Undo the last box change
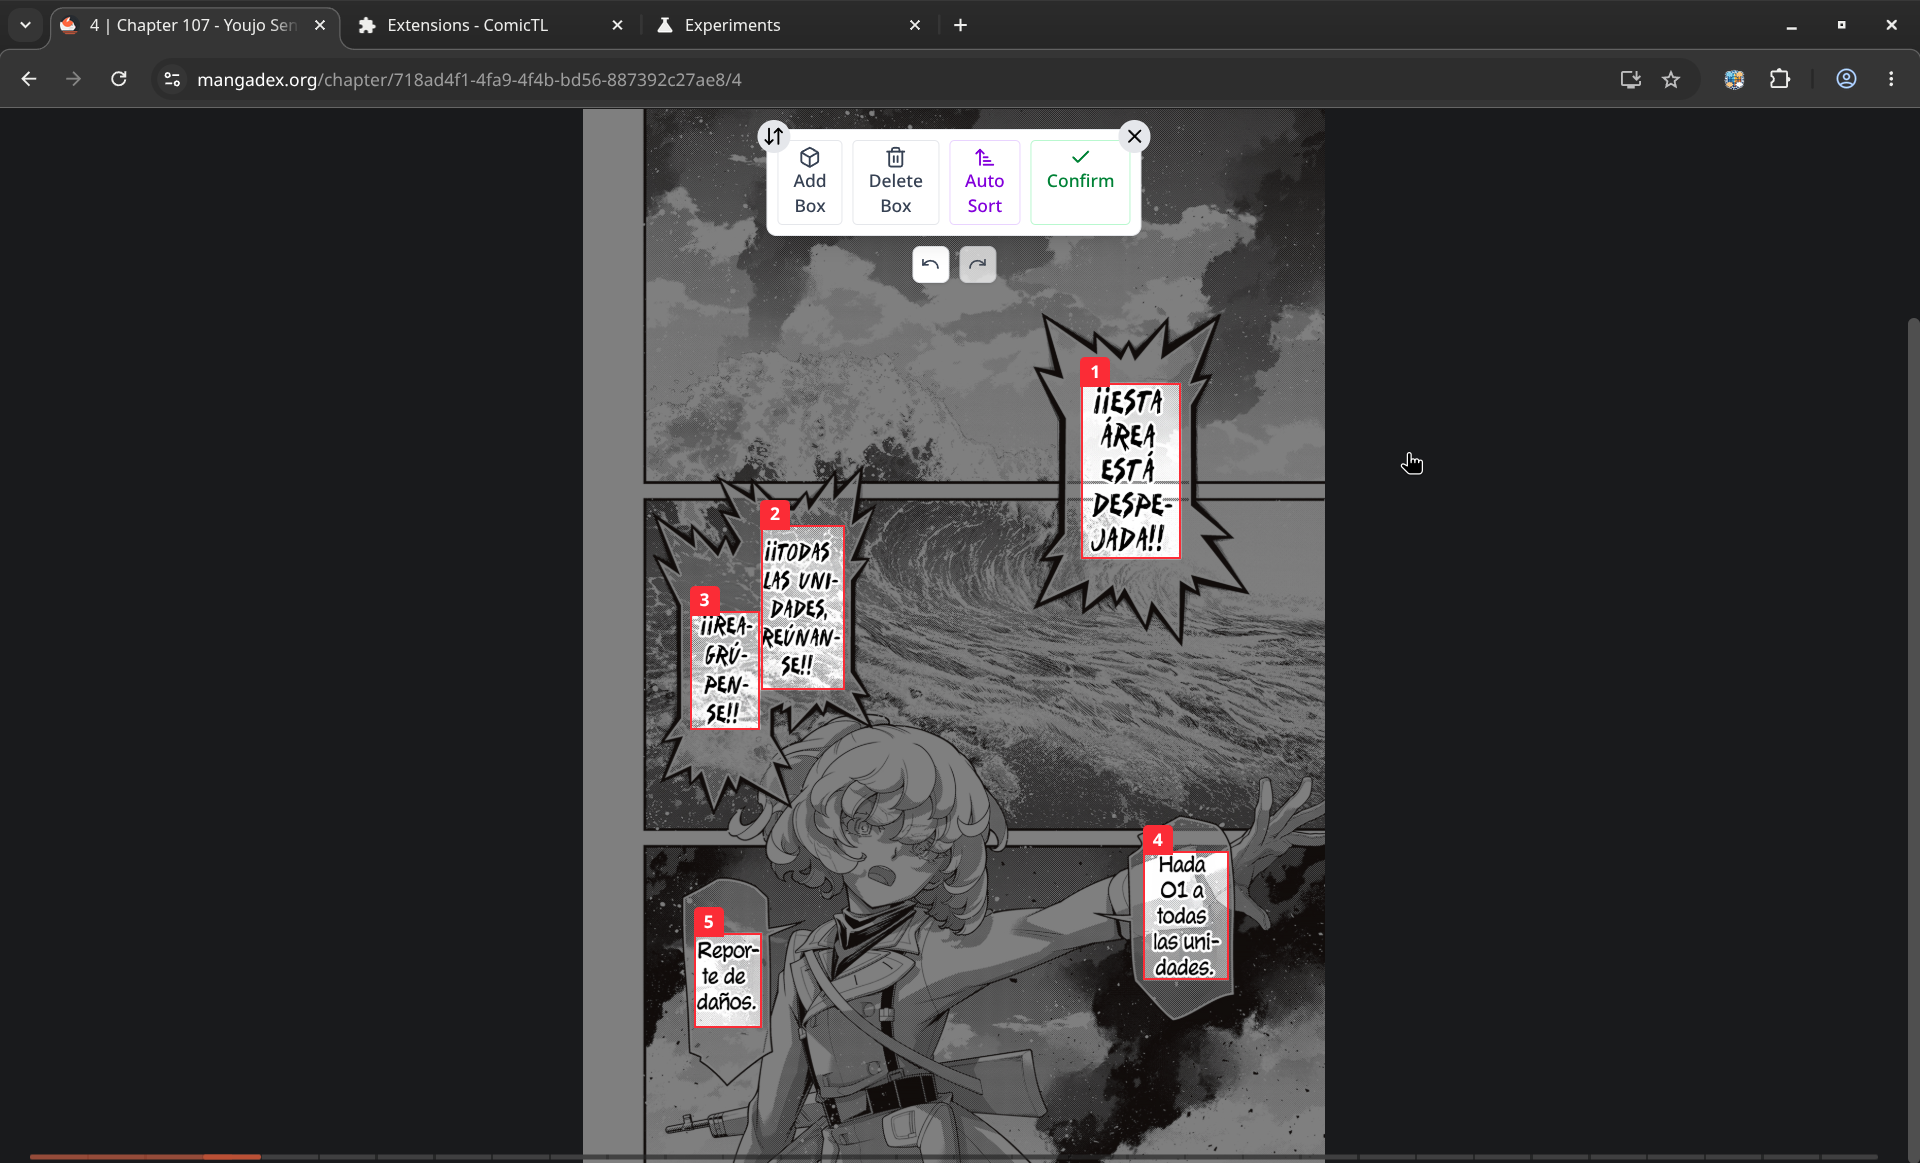The image size is (1920, 1163). (x=930, y=264)
